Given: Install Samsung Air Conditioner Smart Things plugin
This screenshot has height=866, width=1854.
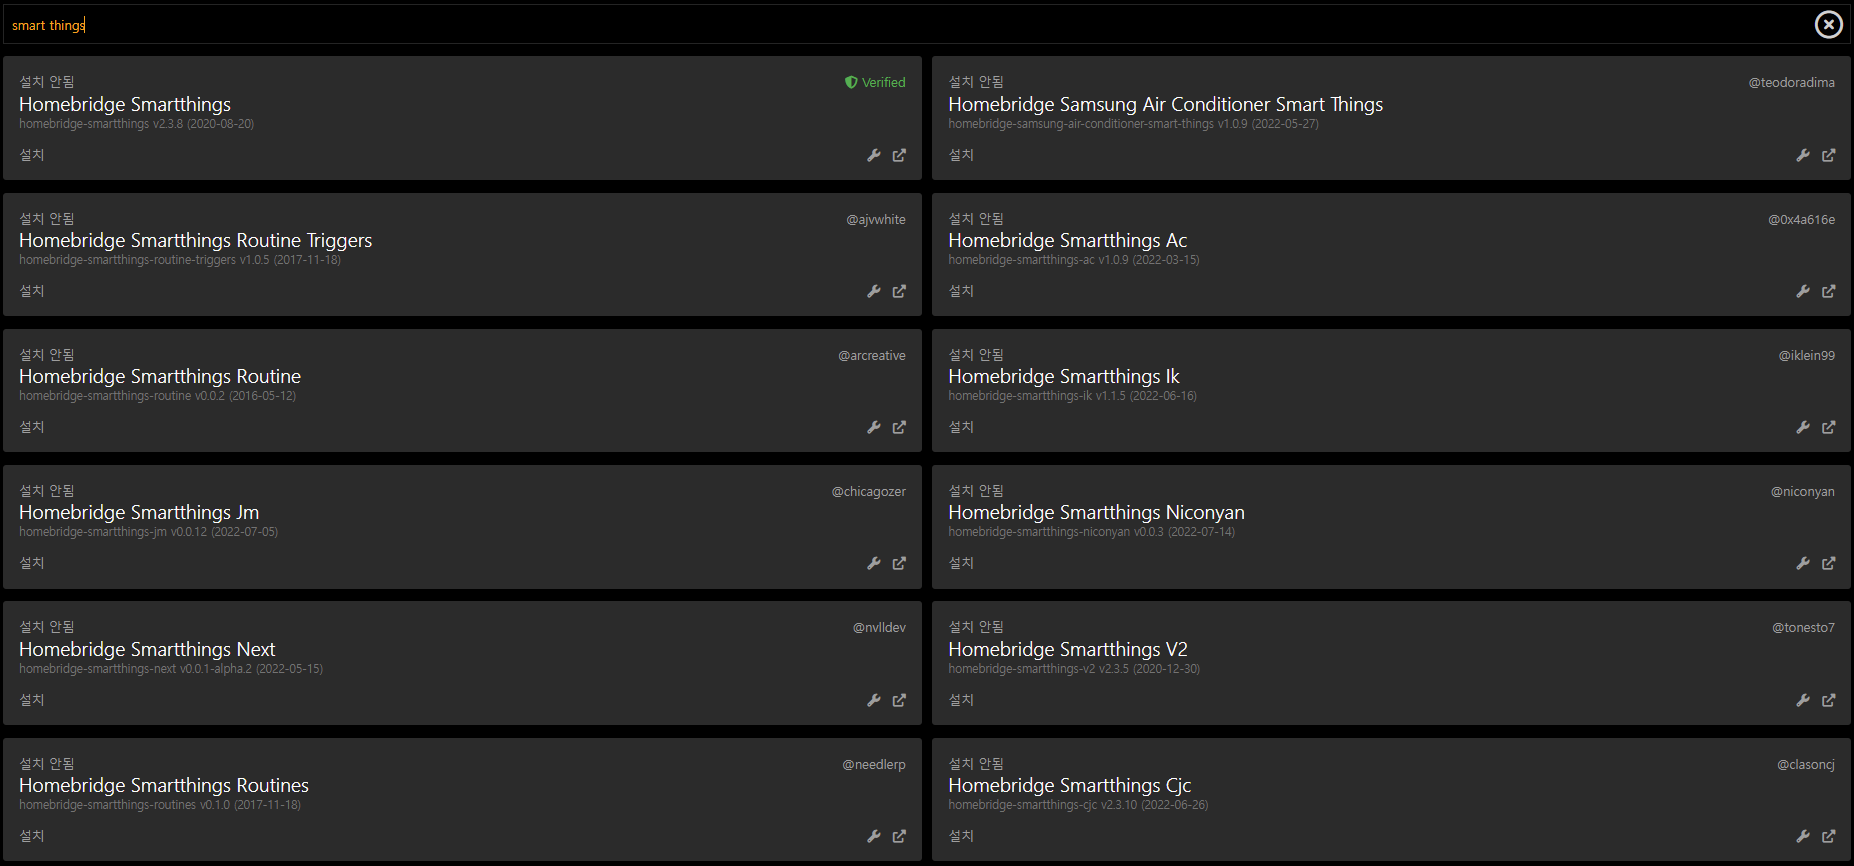Looking at the screenshot, I should click(961, 155).
